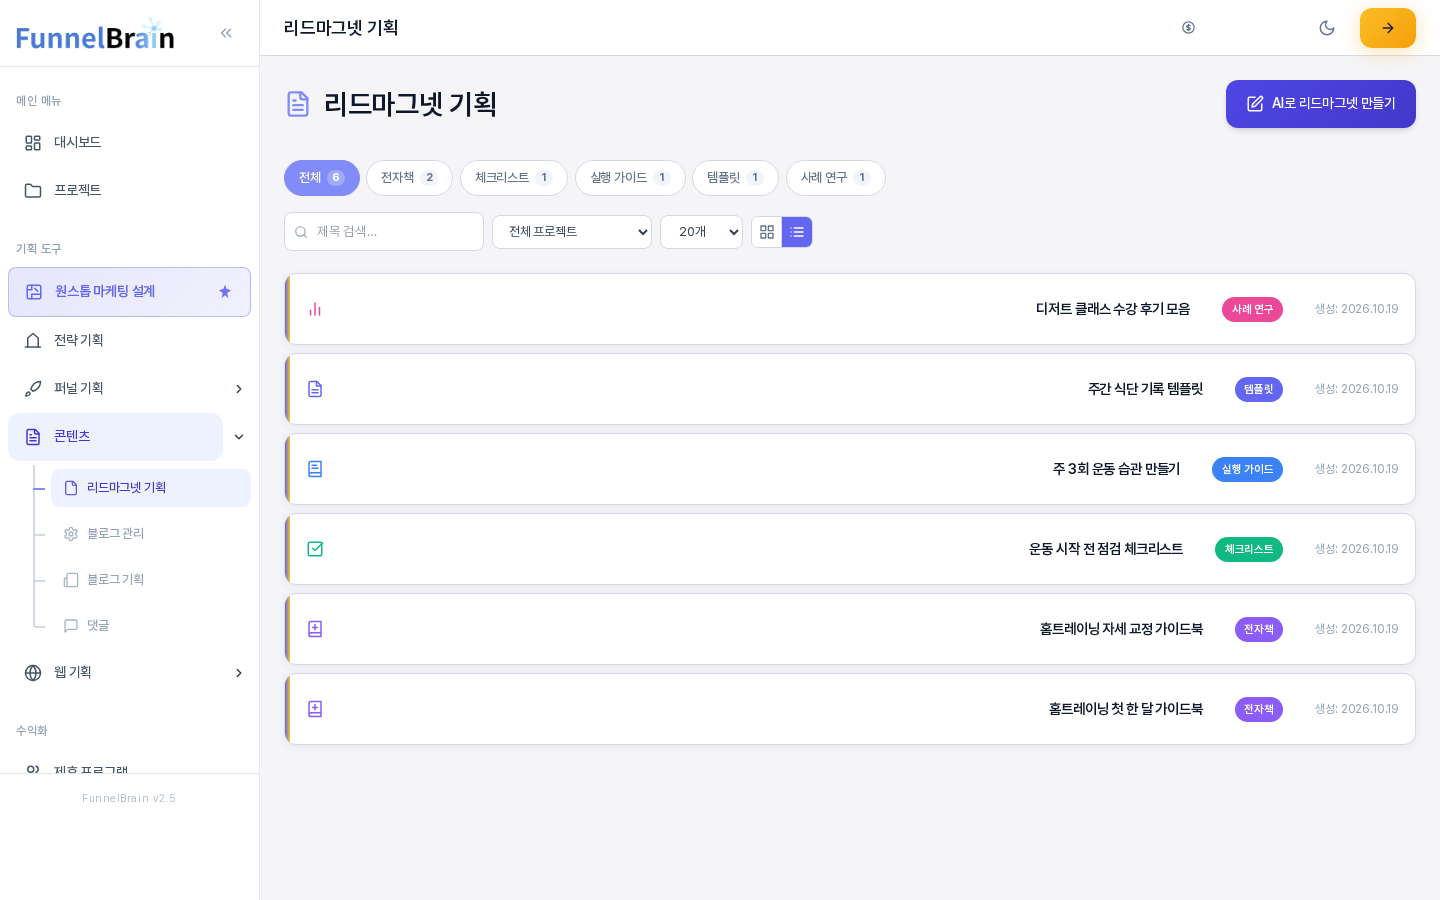
Task: Expand the 웹 기획 submenu chevron
Action: (x=239, y=673)
